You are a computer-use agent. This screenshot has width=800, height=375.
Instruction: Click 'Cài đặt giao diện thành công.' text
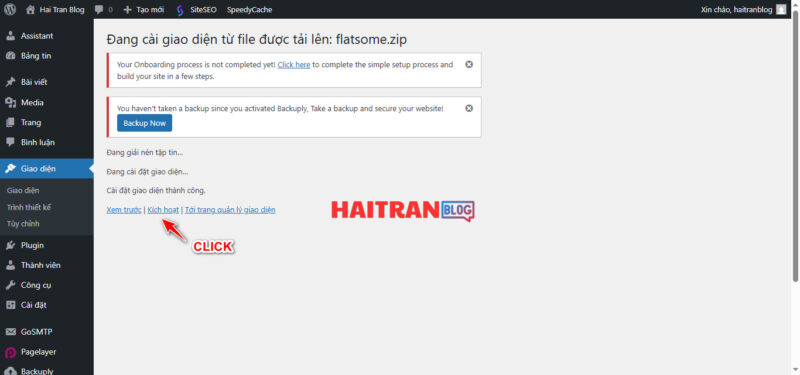click(x=156, y=191)
